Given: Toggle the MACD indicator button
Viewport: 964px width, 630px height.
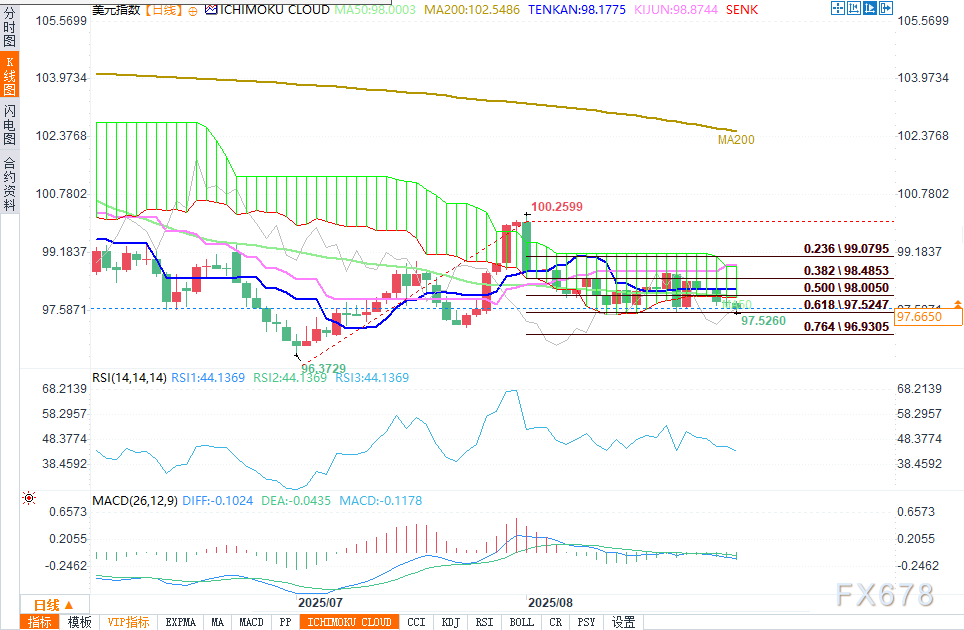Looking at the screenshot, I should click(251, 622).
